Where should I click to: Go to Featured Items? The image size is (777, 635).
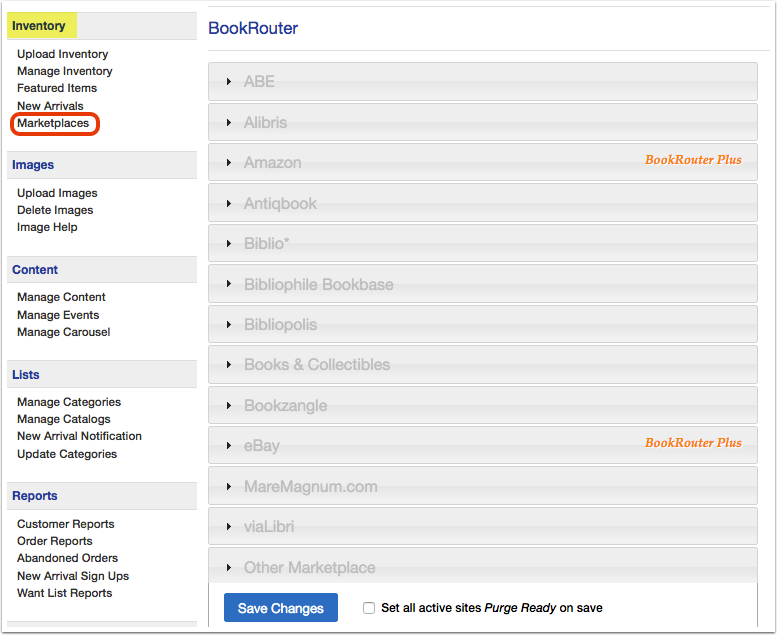pyautogui.click(x=57, y=88)
